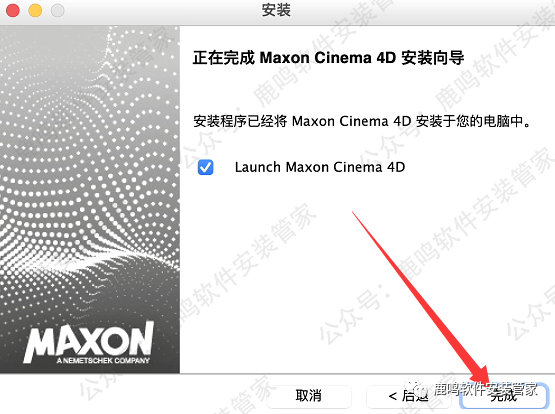Click the 鹿鸣软件安装管家 watermark near the 完成 button
Screen dimensions: 555x414
[486, 389]
